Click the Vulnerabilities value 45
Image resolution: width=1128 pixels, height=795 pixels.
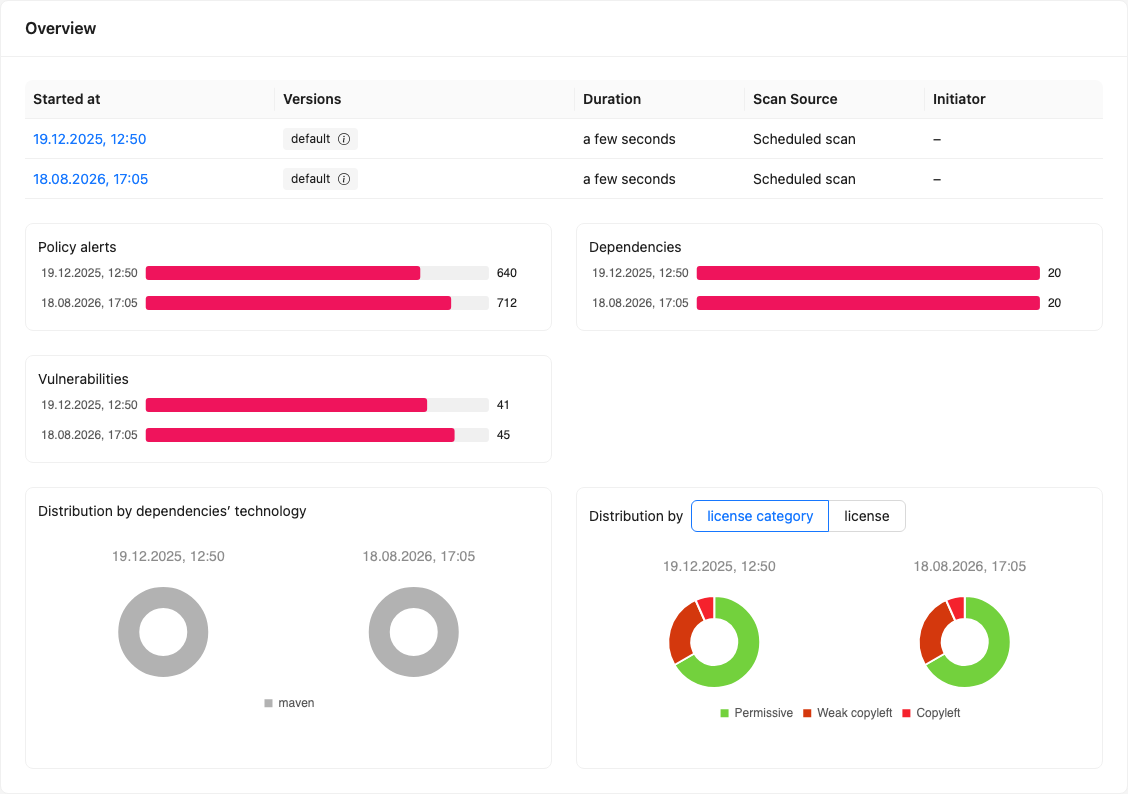click(503, 435)
